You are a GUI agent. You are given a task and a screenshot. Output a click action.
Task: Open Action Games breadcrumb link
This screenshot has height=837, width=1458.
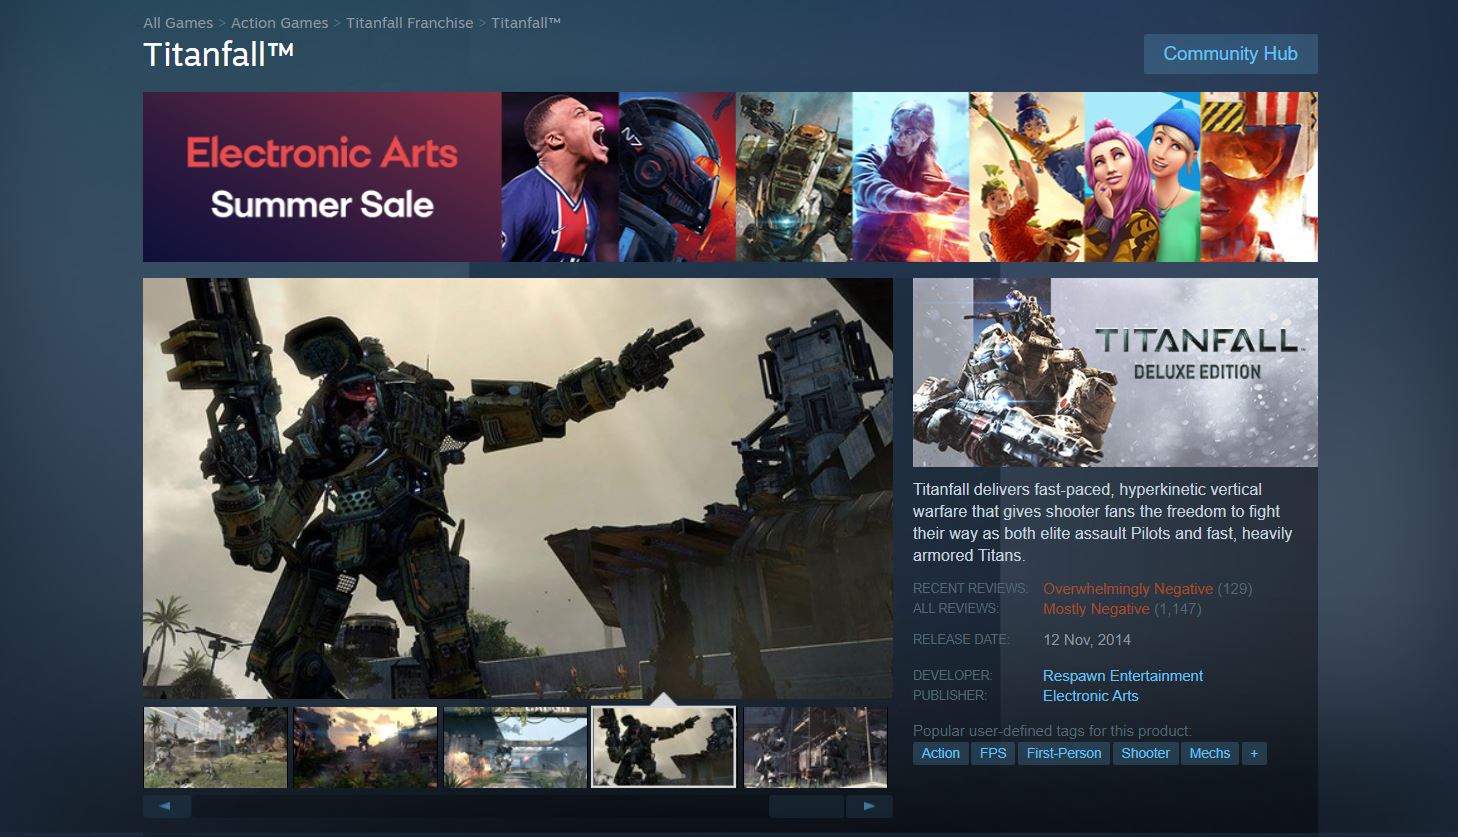click(279, 23)
